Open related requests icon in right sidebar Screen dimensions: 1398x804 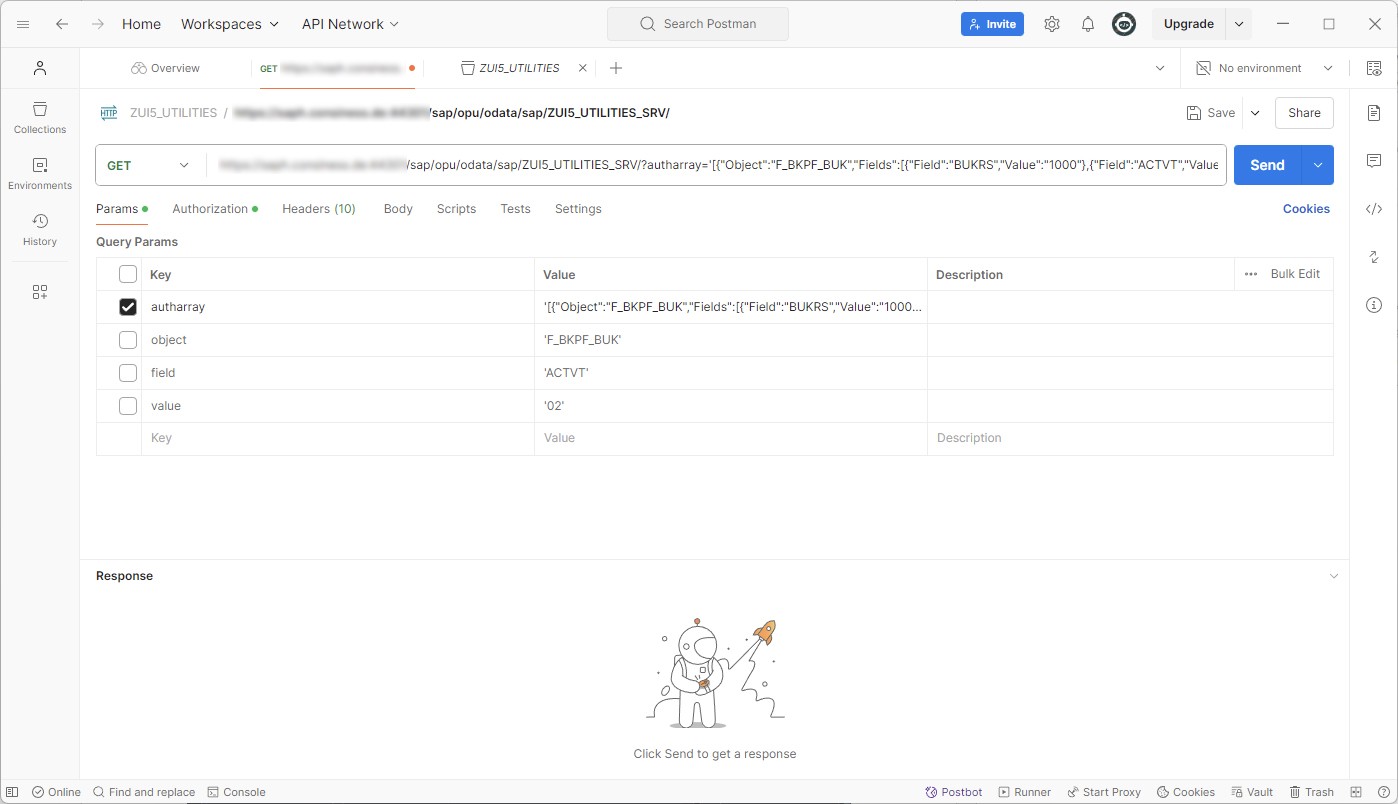click(x=1374, y=257)
